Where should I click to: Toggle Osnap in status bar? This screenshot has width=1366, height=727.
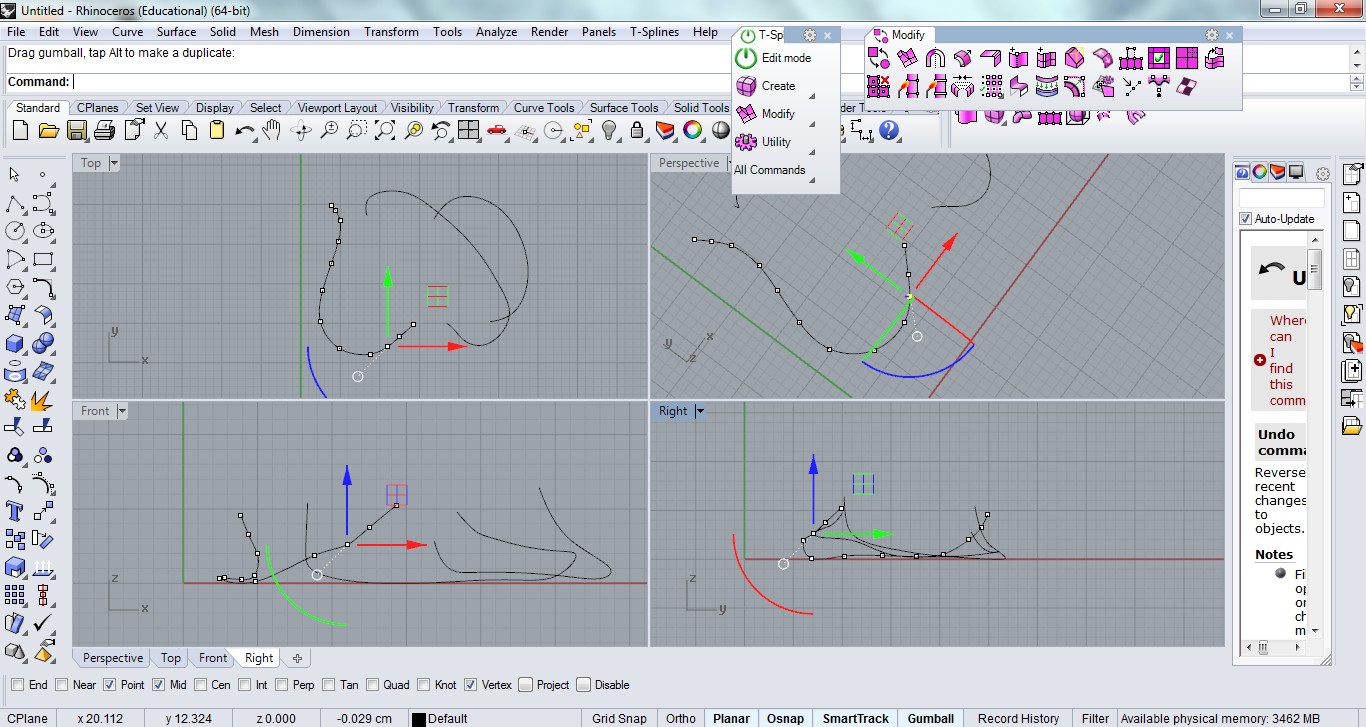[785, 718]
